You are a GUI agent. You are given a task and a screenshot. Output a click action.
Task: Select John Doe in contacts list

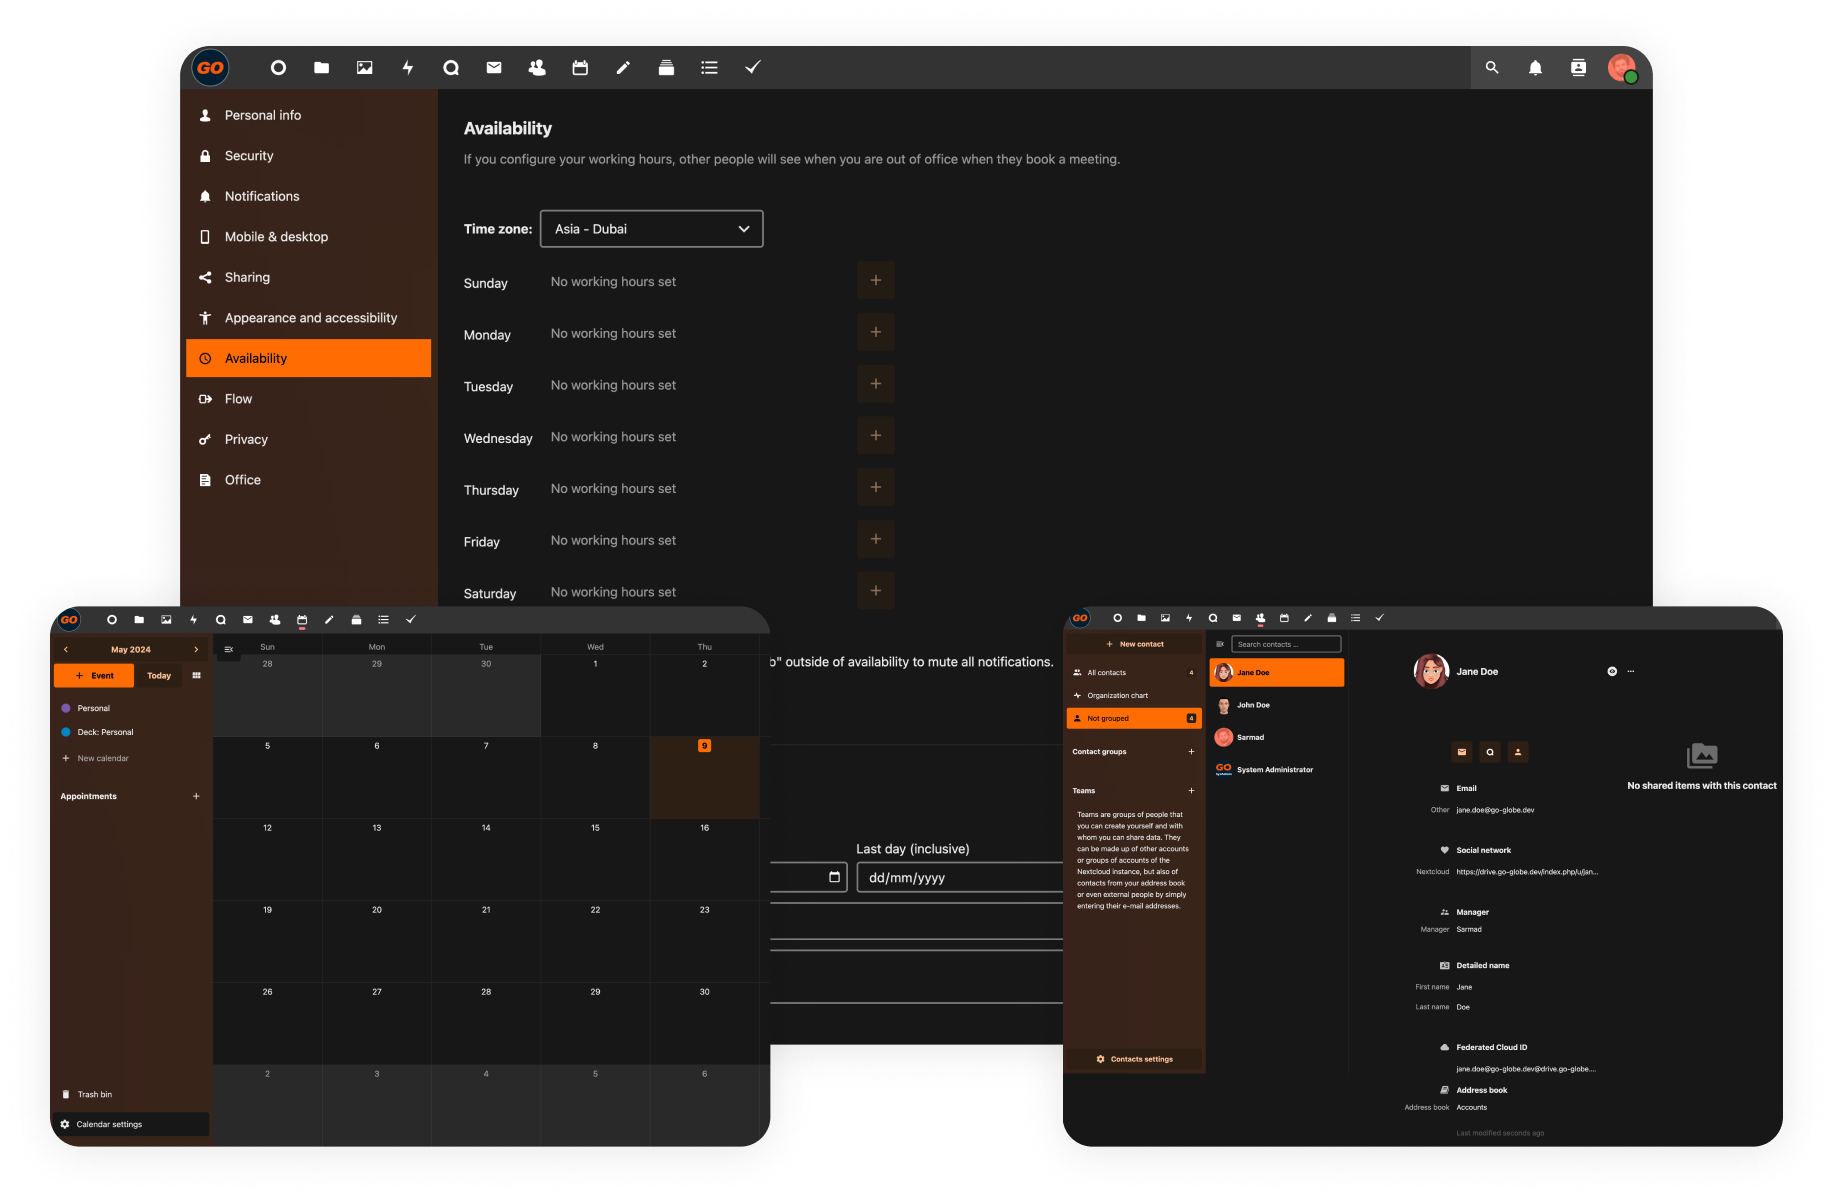tap(1253, 705)
